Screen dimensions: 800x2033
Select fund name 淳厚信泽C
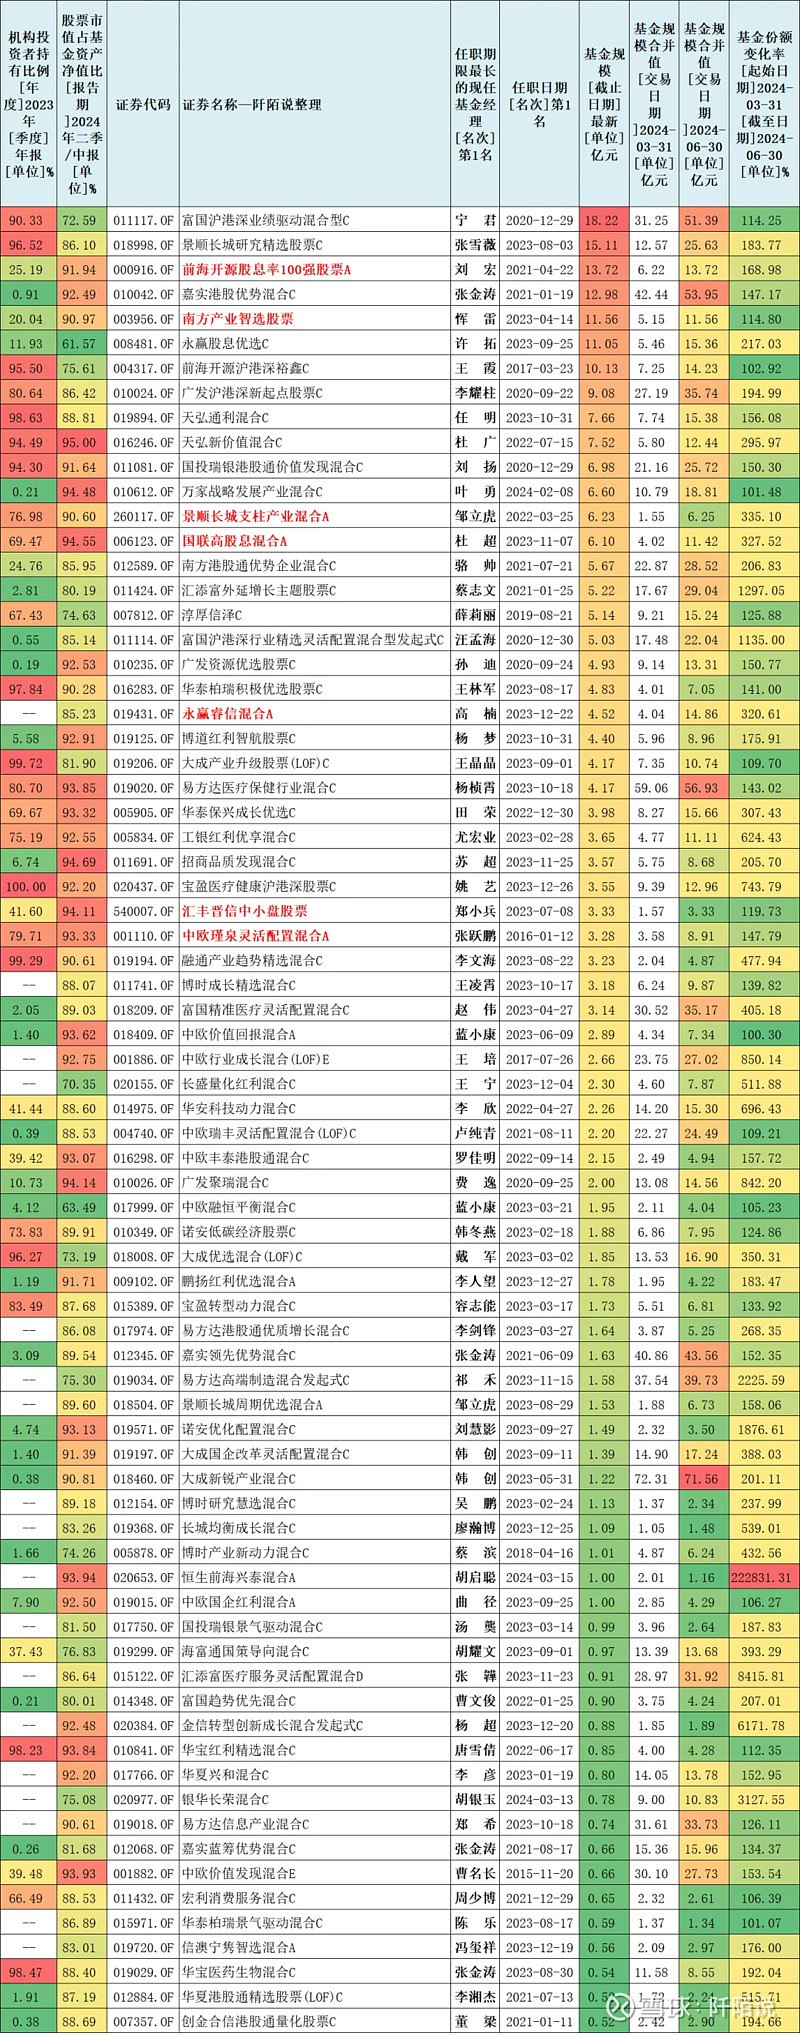tap(212, 615)
